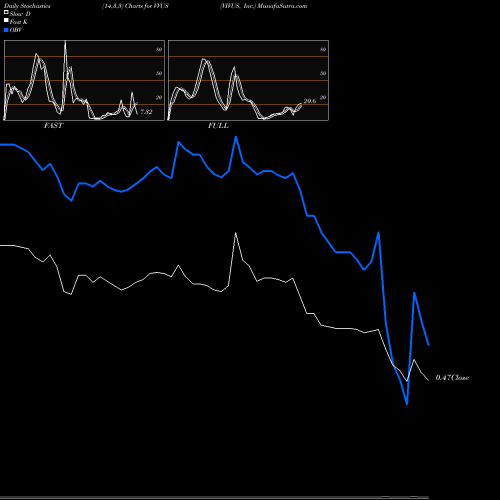
Task: Click the 'Fast K' legend label
Action: pyautogui.click(x=19, y=22)
